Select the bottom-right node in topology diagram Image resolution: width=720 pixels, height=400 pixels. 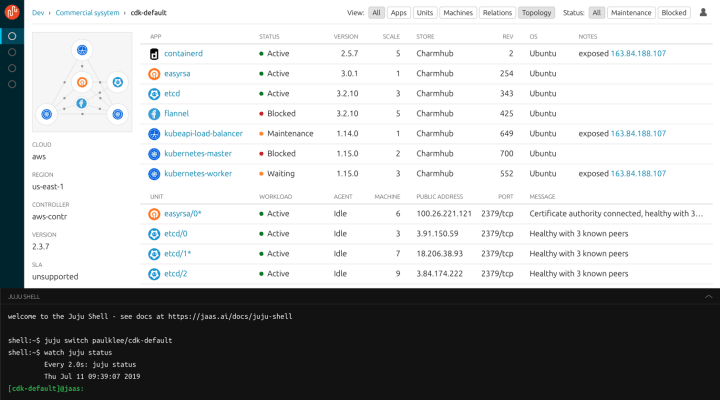click(x=118, y=114)
